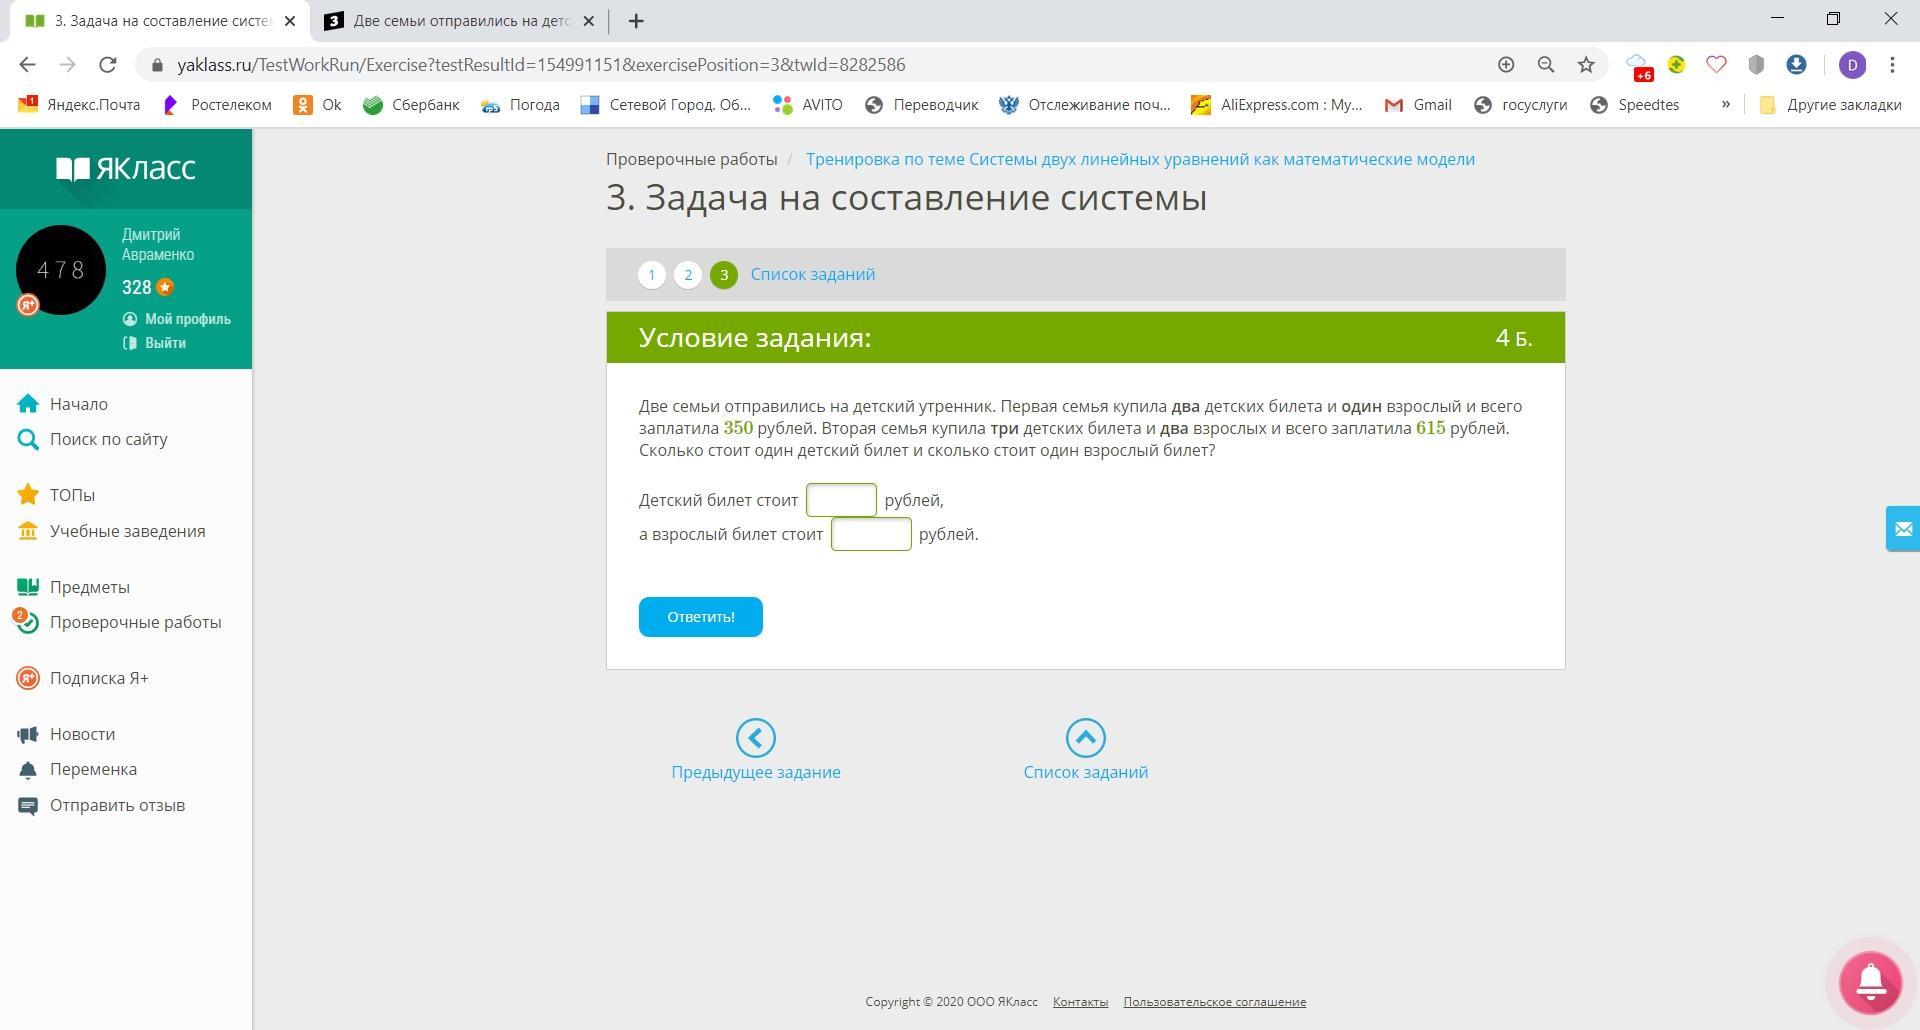Click the ЯКласс logo
Image resolution: width=1920 pixels, height=1030 pixels.
(125, 168)
